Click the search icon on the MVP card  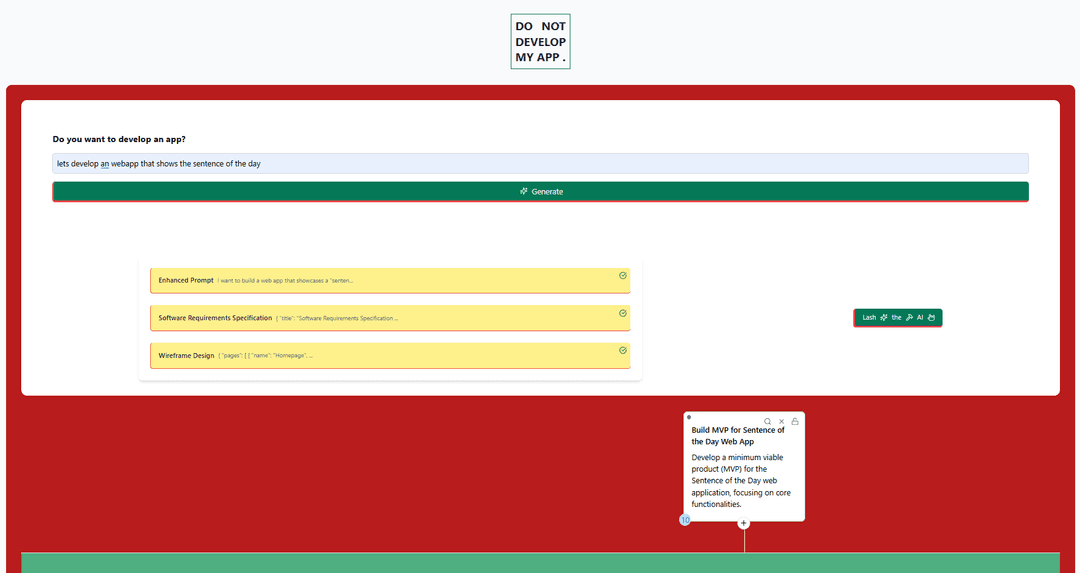768,422
